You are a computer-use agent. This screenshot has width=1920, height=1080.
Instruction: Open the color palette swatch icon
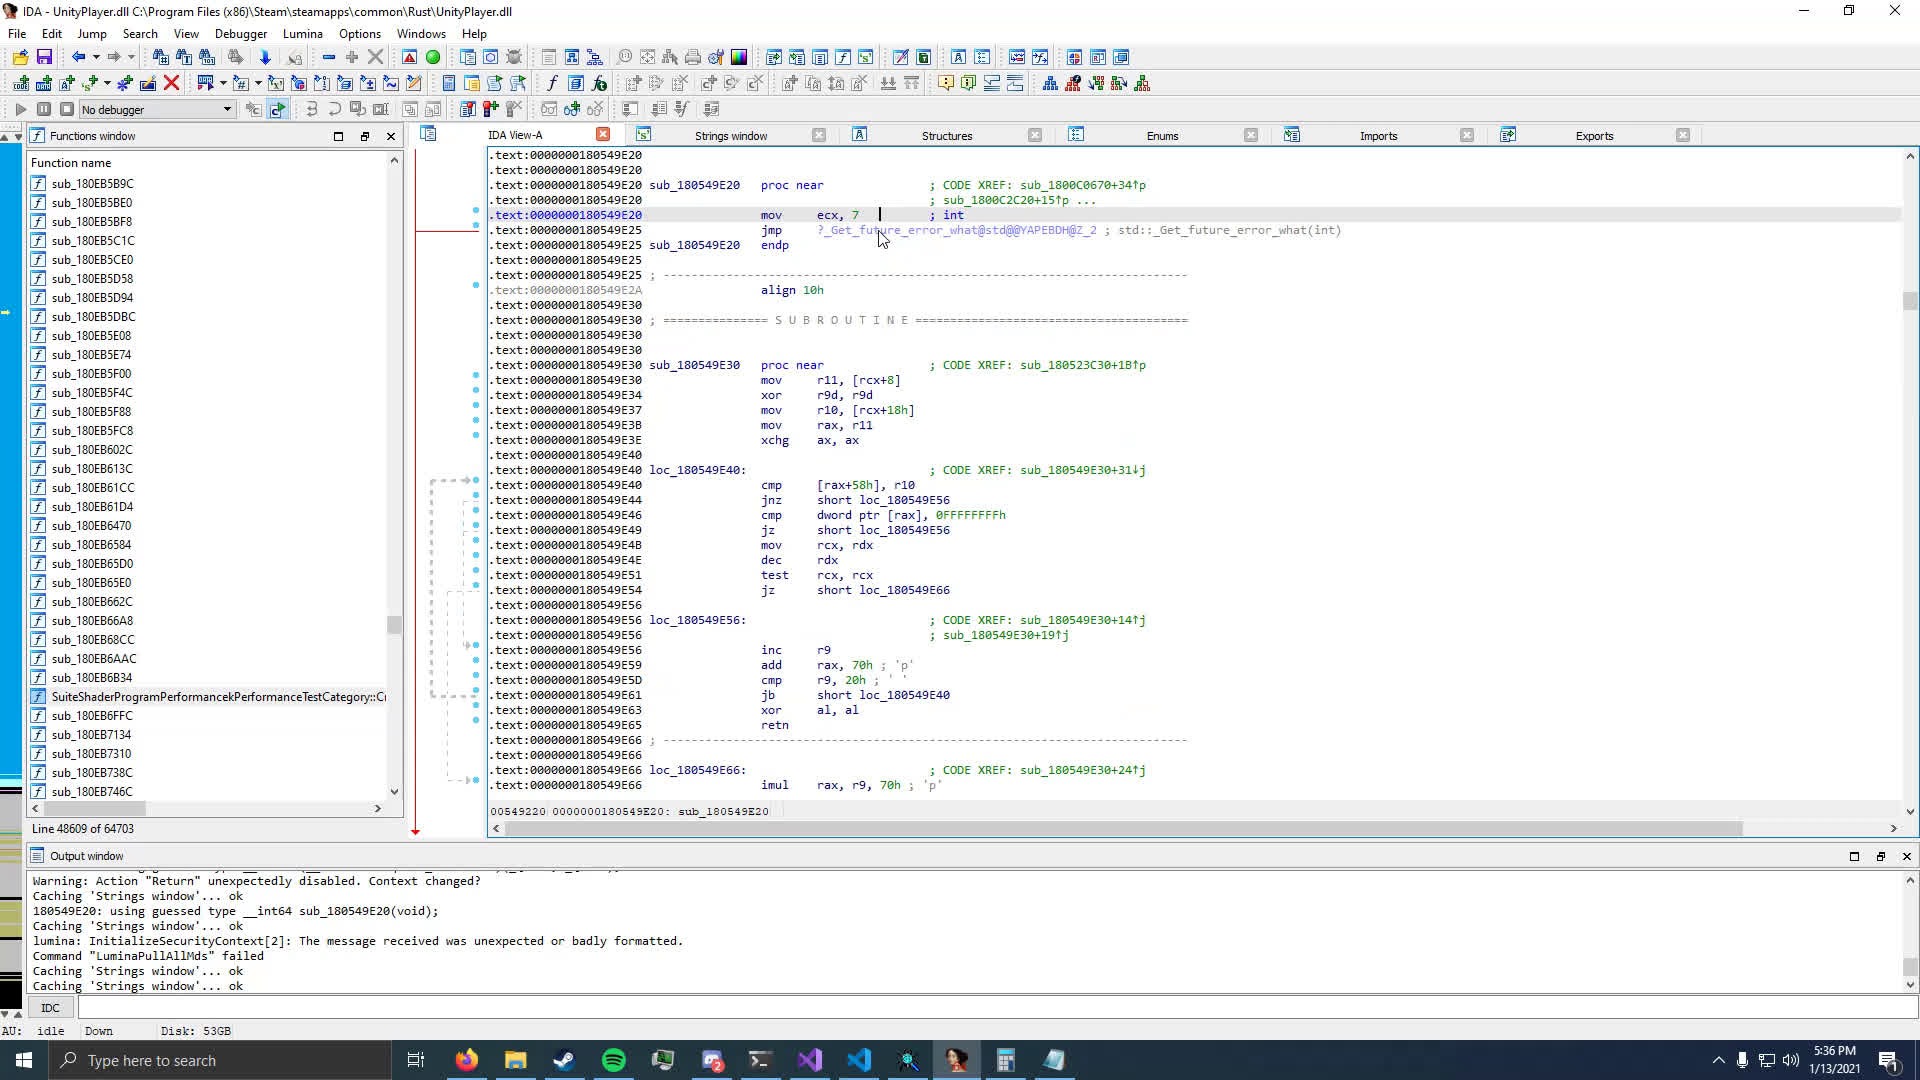(739, 57)
